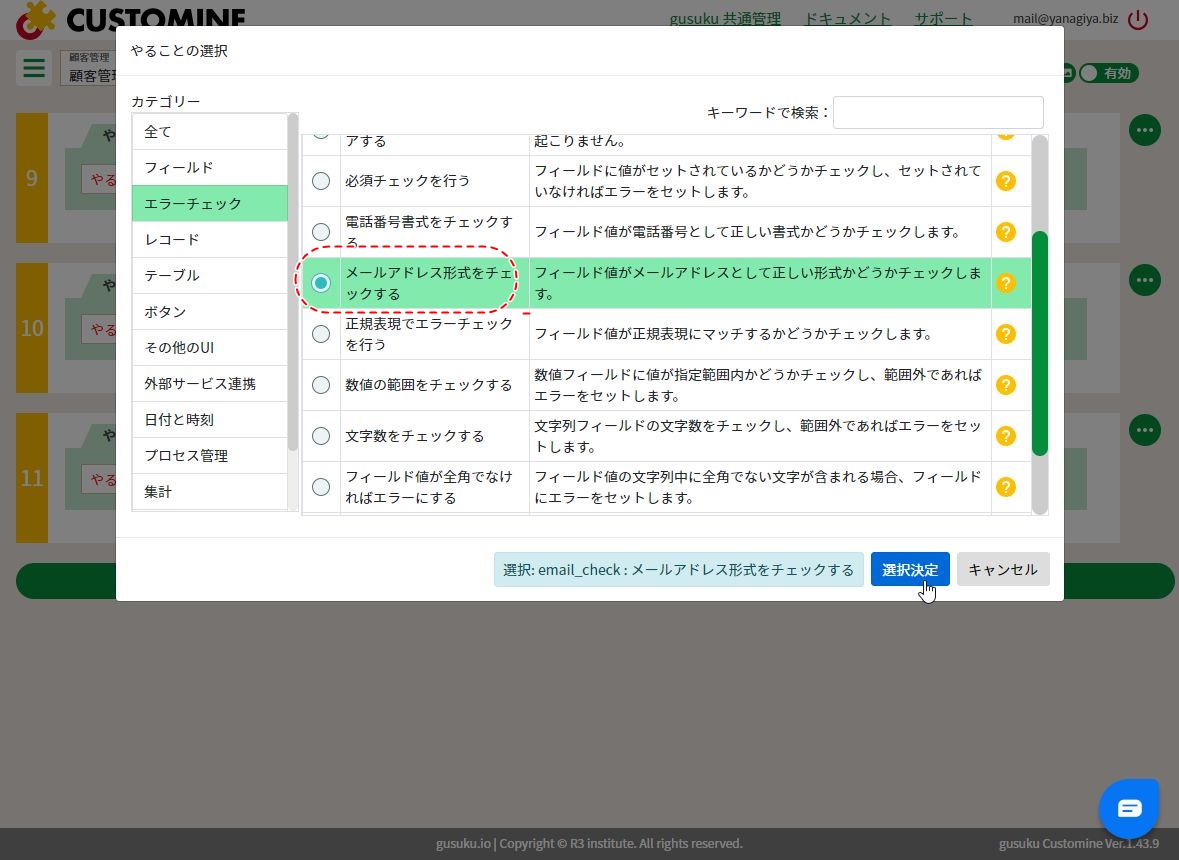Select メールアドレス形式をチェックする radio button
Viewport: 1179px width, 860px height.
point(321,283)
